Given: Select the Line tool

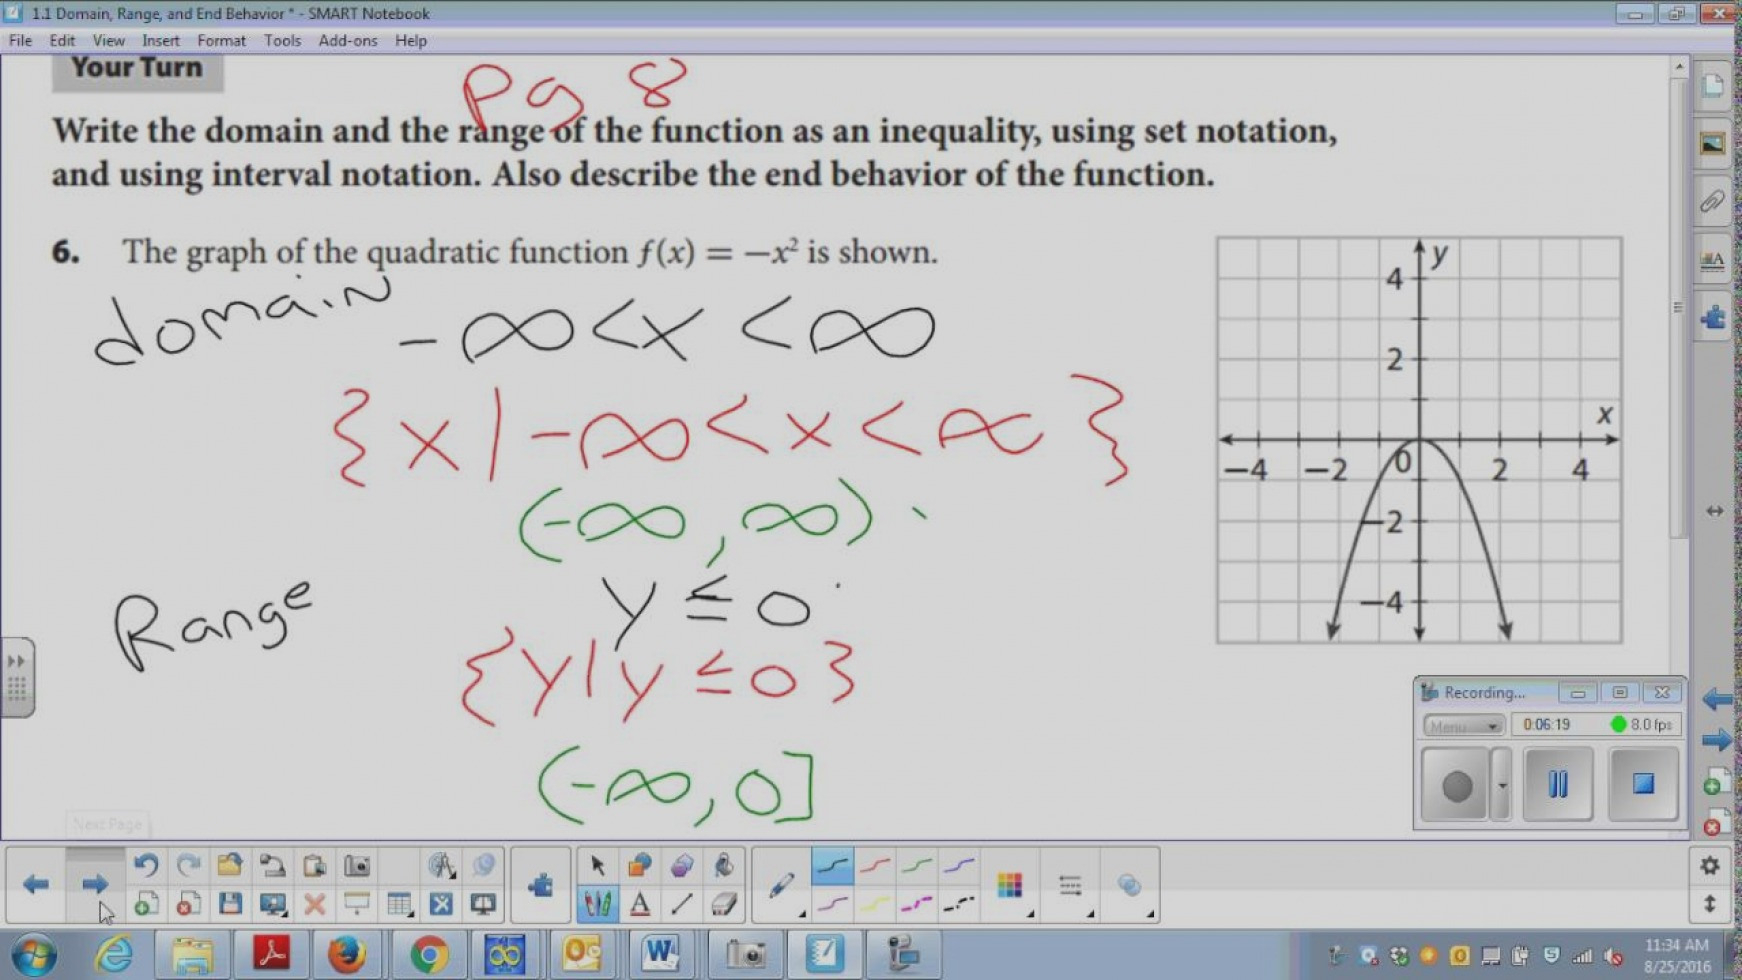Looking at the screenshot, I should (x=682, y=904).
